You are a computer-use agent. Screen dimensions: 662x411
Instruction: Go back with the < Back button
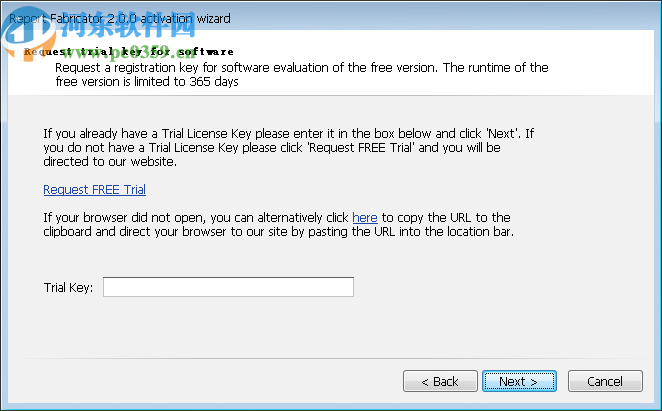(x=440, y=381)
